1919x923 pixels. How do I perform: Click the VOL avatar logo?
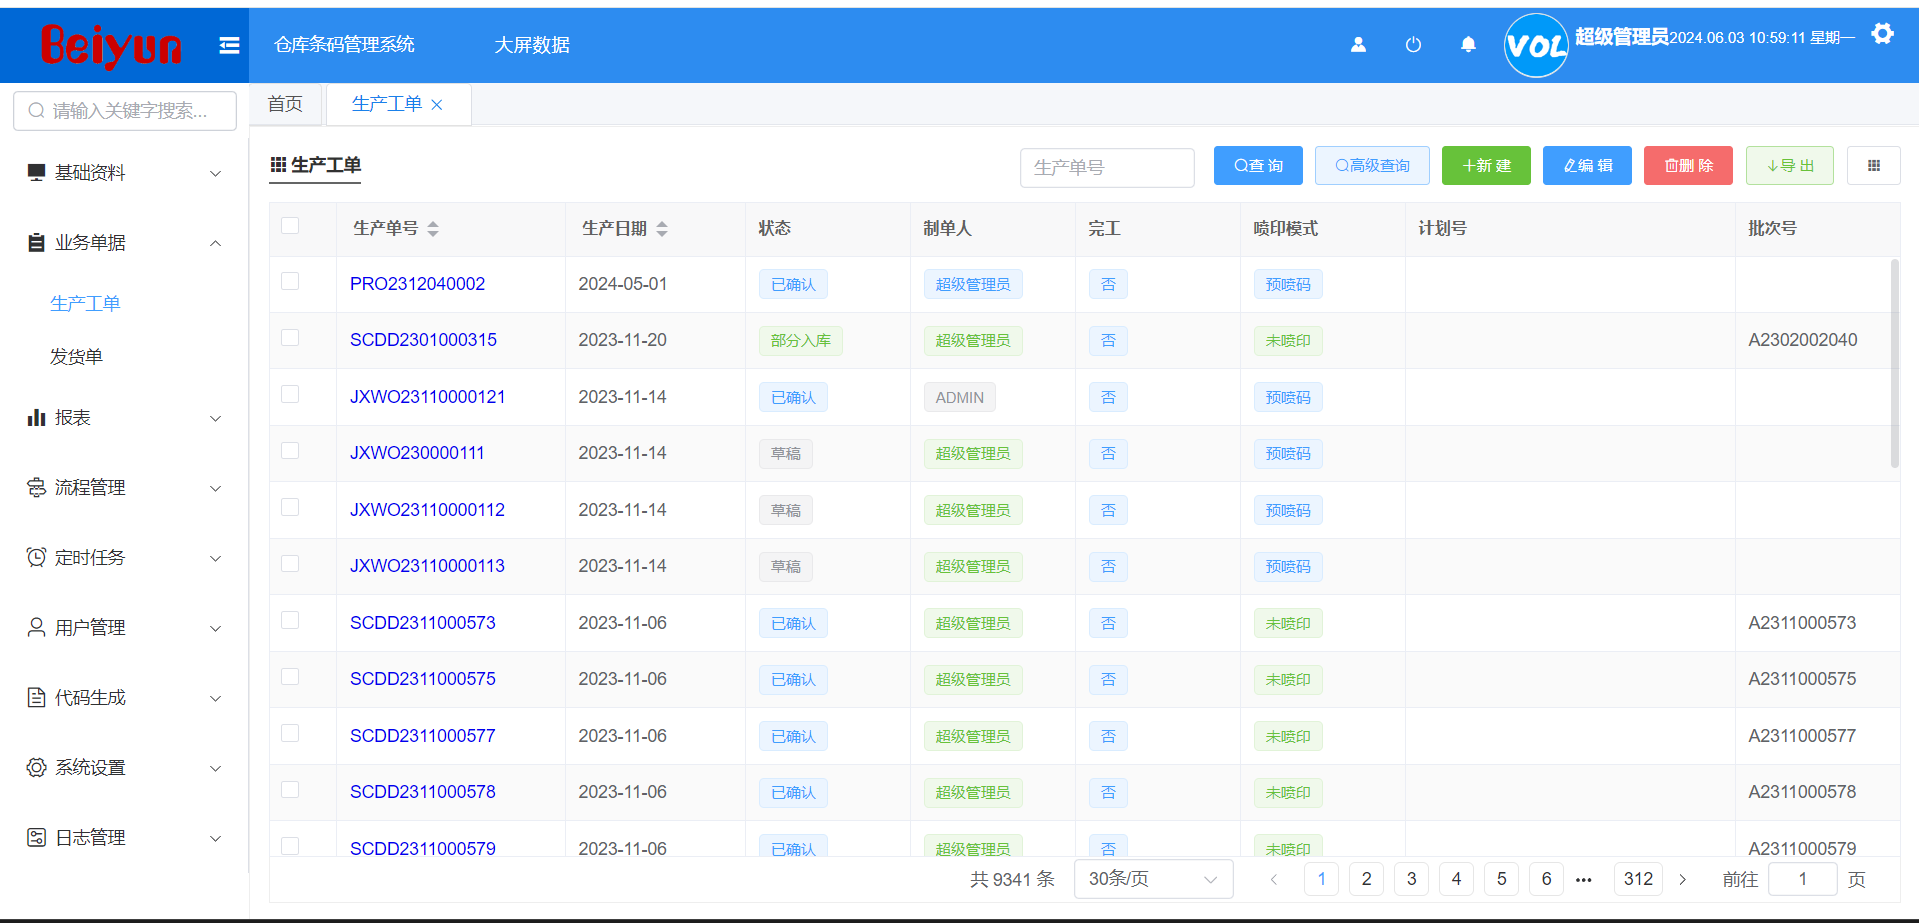point(1536,45)
